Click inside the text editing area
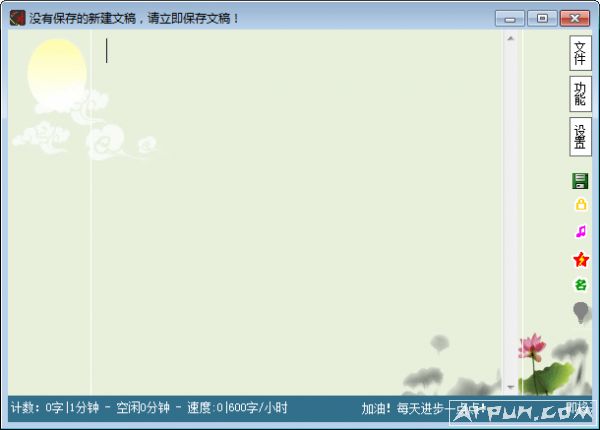This screenshot has width=600, height=430. click(300, 200)
